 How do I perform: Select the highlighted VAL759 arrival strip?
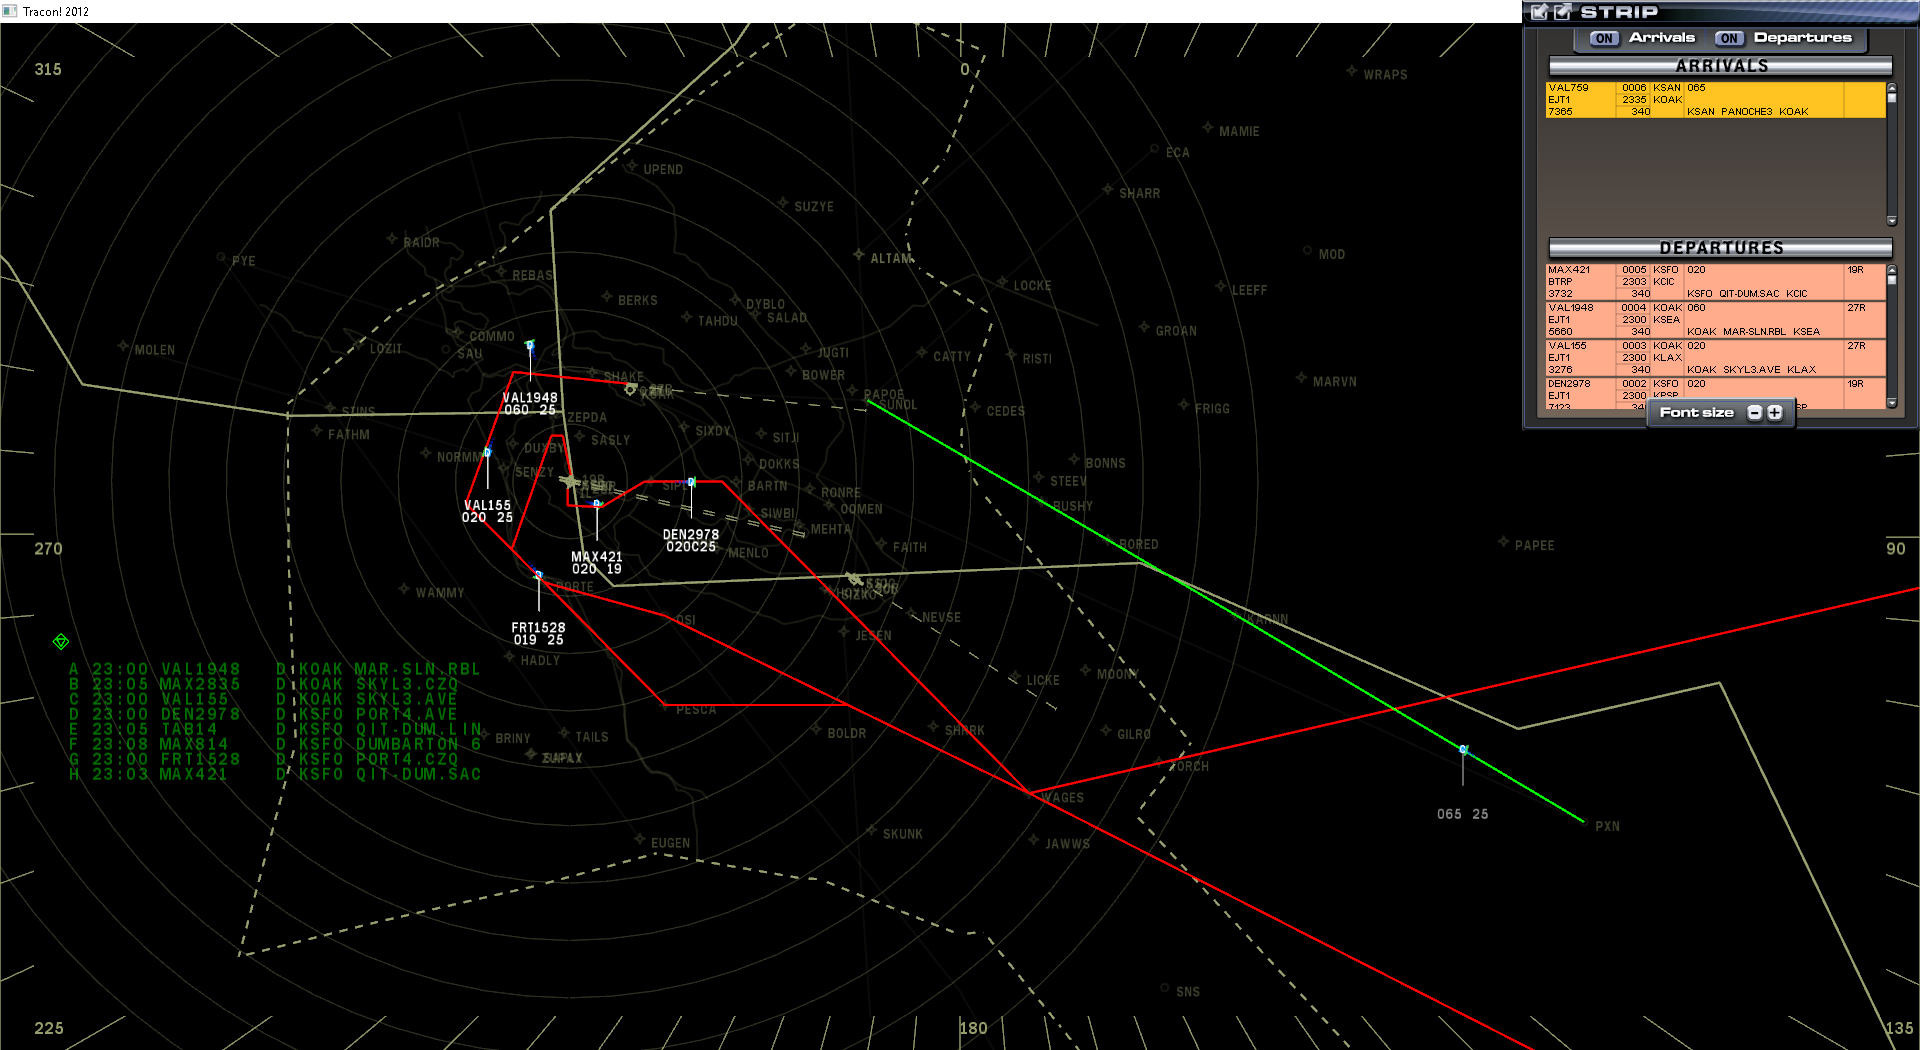click(x=1710, y=99)
